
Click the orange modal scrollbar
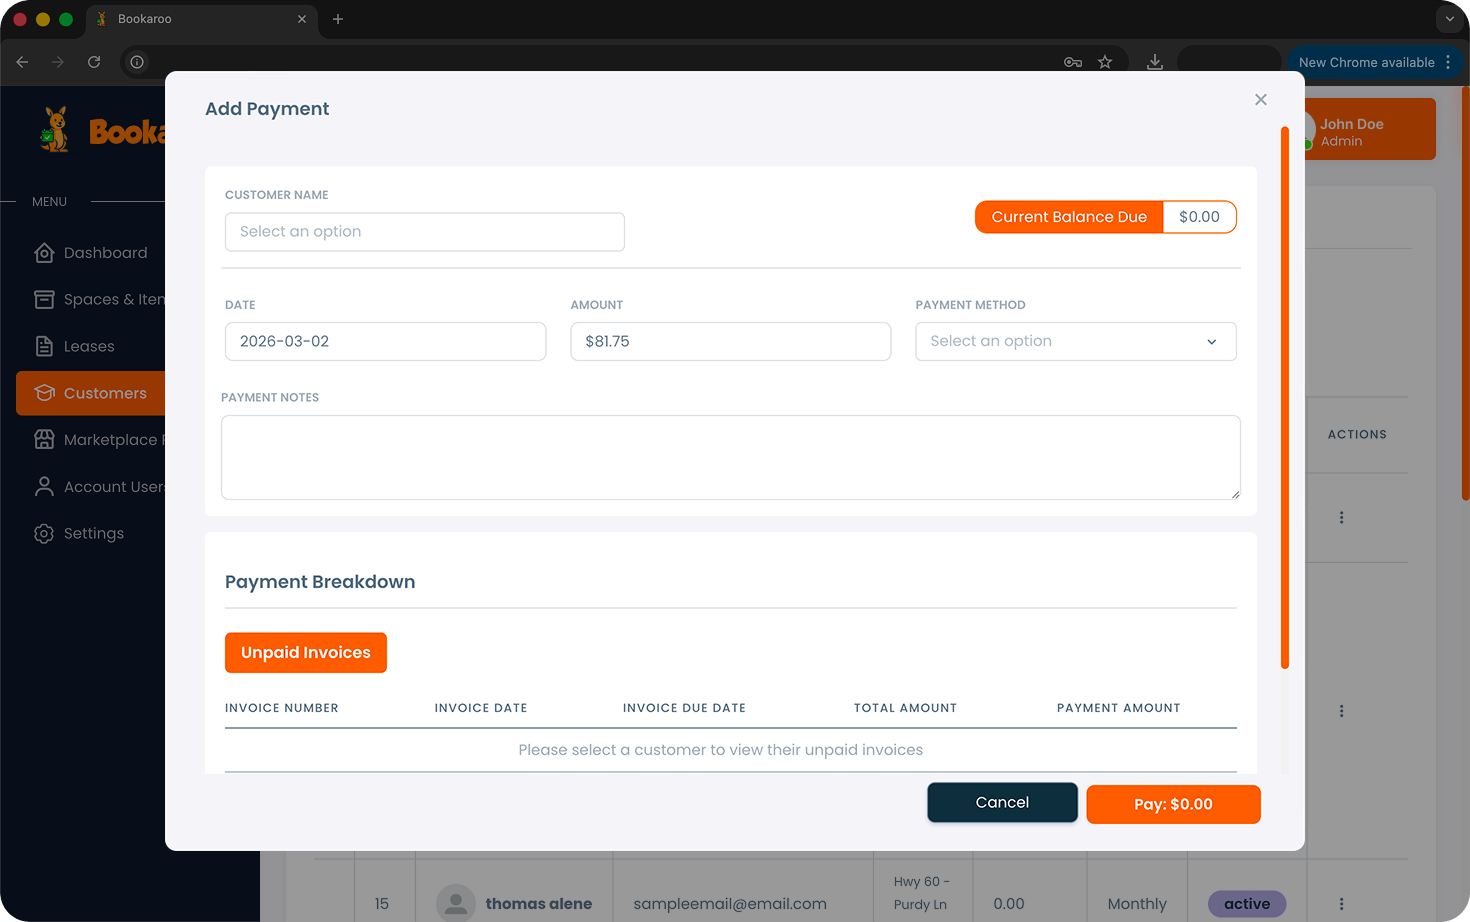1285,400
